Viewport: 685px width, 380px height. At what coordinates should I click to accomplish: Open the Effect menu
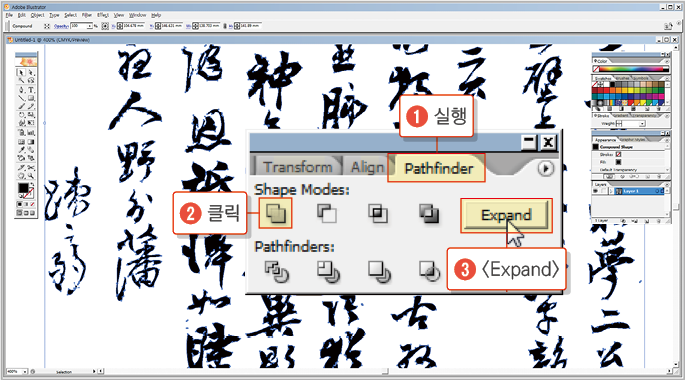(x=103, y=15)
